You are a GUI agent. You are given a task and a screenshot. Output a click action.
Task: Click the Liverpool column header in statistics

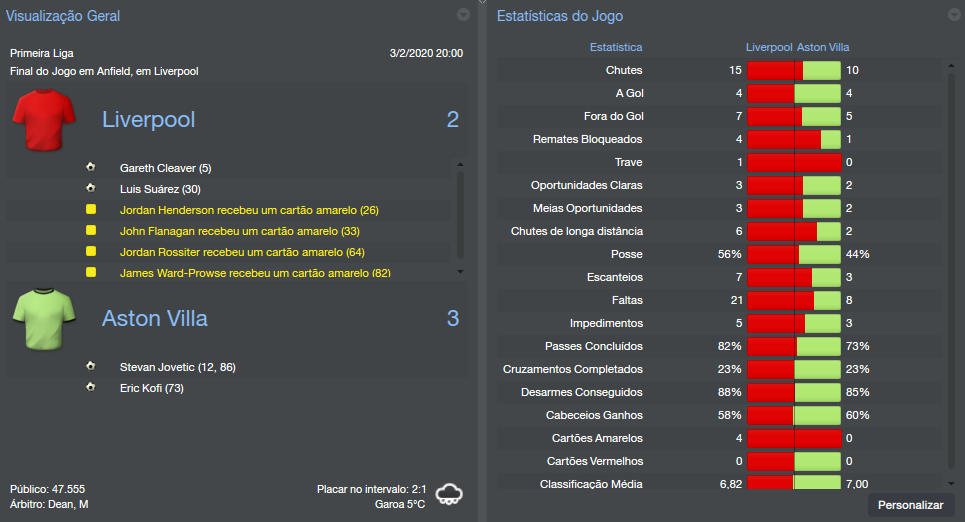click(x=769, y=47)
